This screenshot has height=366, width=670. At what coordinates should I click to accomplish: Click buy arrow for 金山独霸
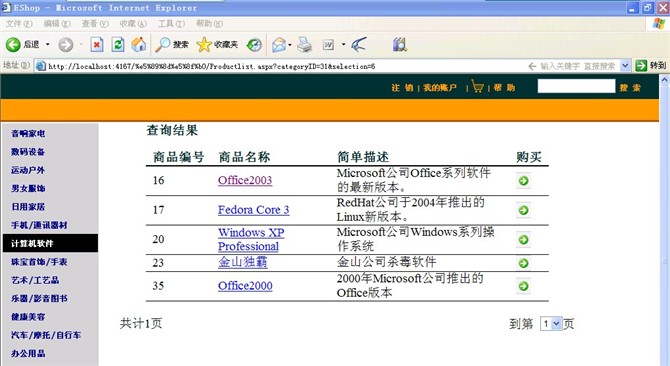tap(523, 263)
